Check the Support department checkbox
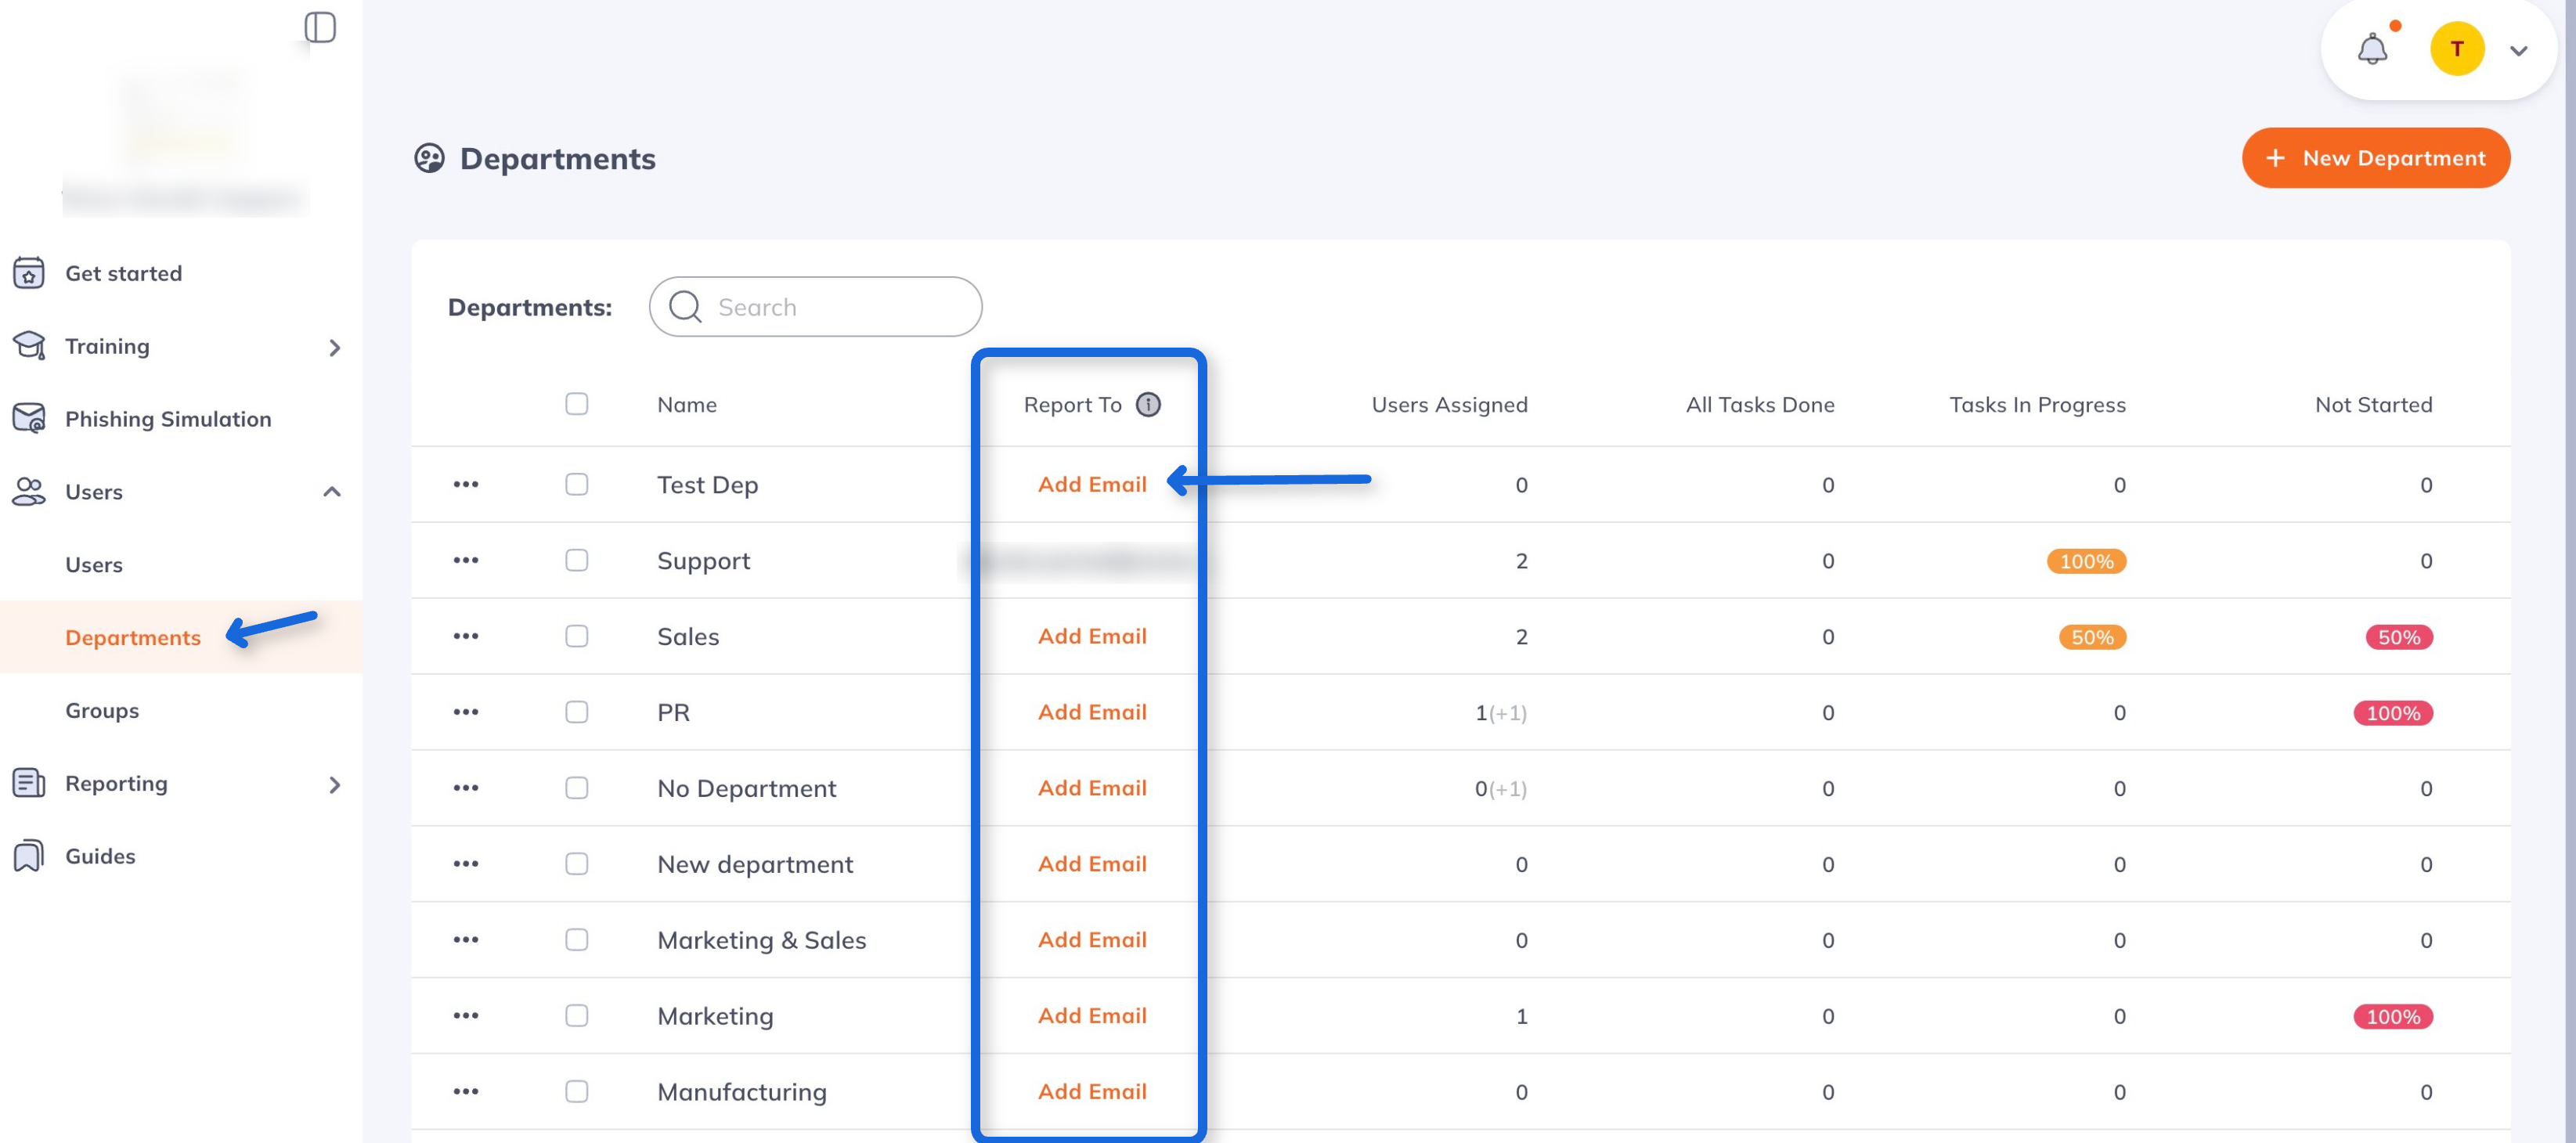Image resolution: width=2576 pixels, height=1143 pixels. [576, 560]
